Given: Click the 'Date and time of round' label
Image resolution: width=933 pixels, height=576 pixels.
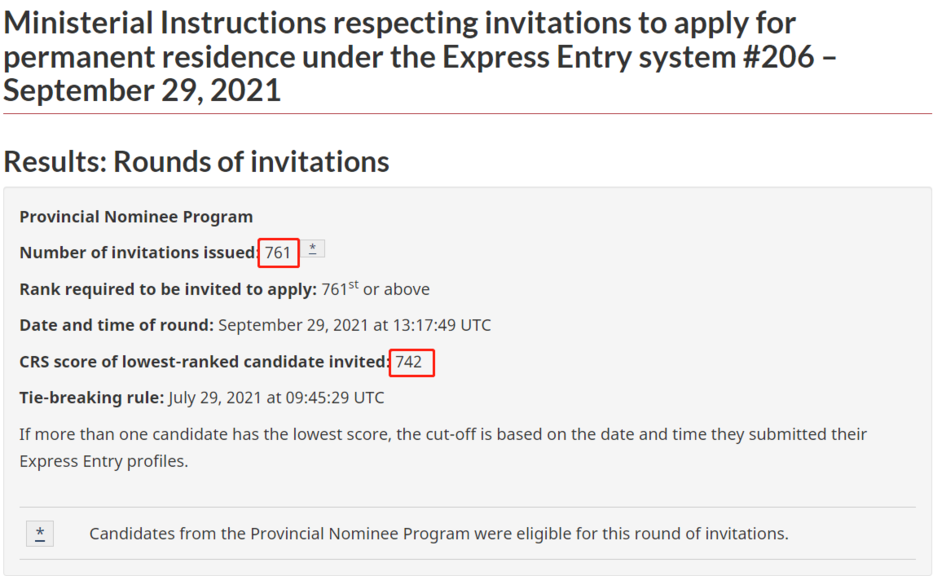Looking at the screenshot, I should (116, 325).
